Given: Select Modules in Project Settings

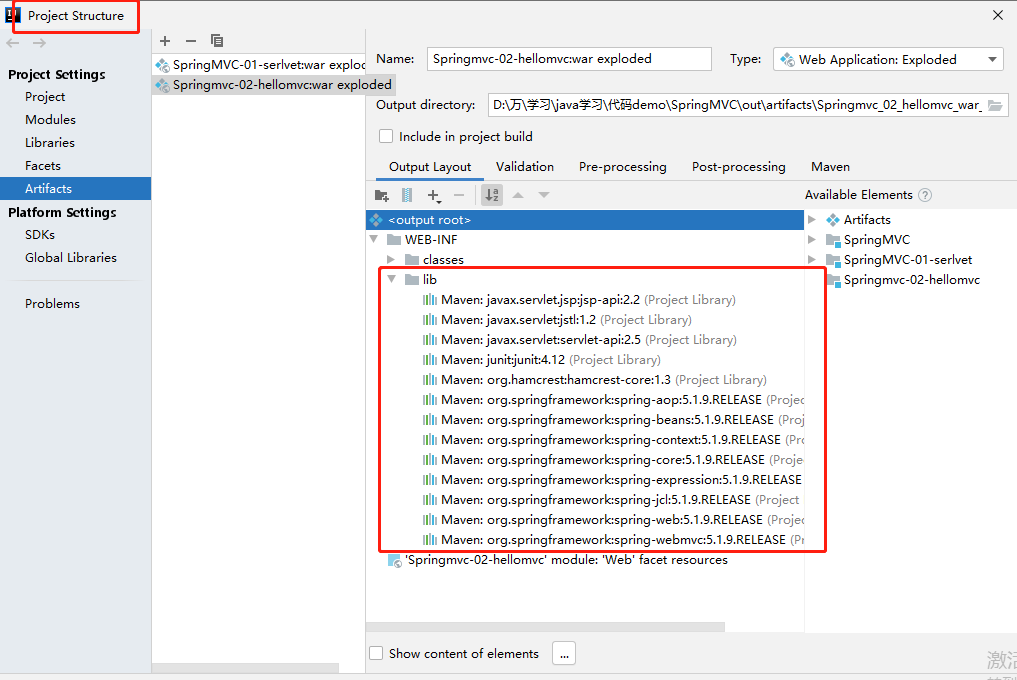Looking at the screenshot, I should (x=51, y=119).
